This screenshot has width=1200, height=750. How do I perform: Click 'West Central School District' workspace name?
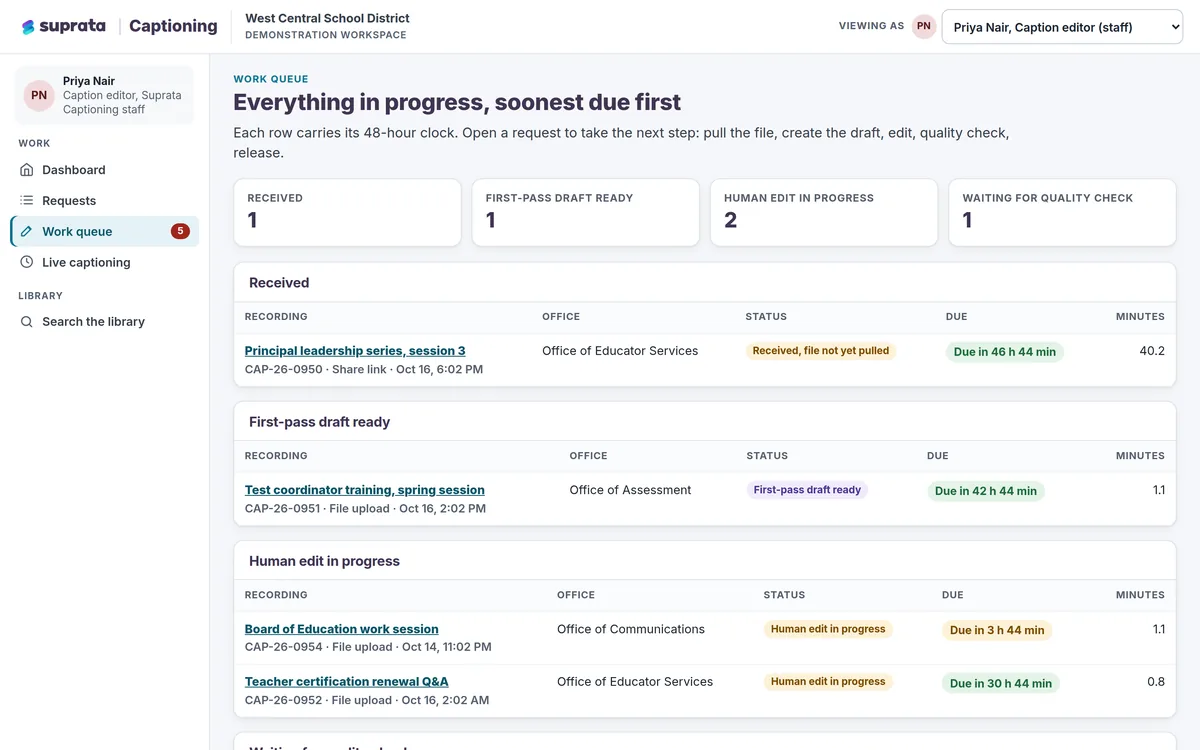coord(327,18)
